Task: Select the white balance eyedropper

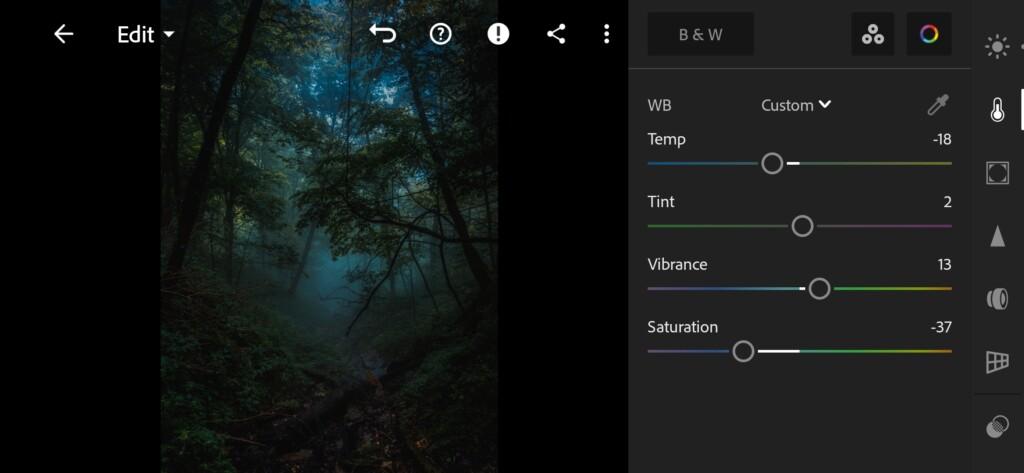Action: pos(938,105)
